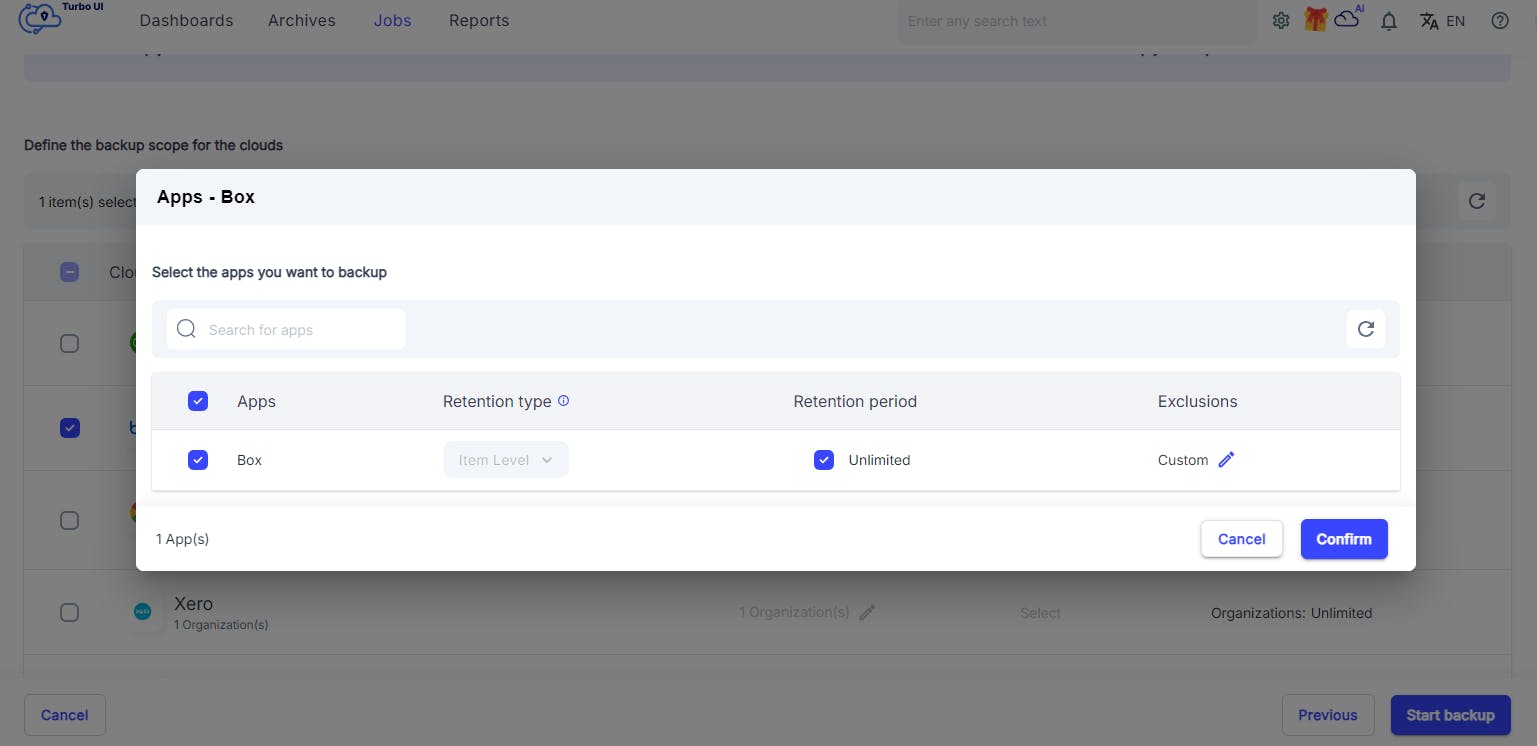Open the Reports tab
The image size is (1537, 746).
(479, 20)
